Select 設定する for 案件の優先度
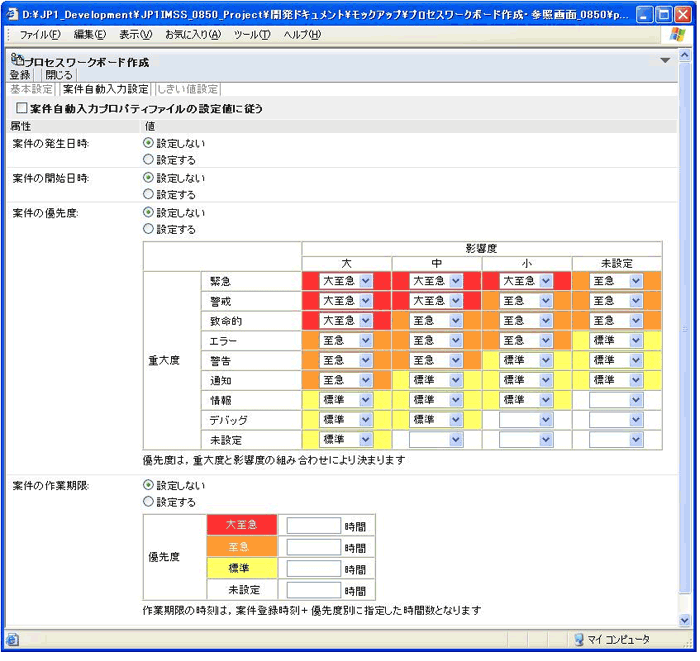The image size is (700, 661). pyautogui.click(x=149, y=229)
